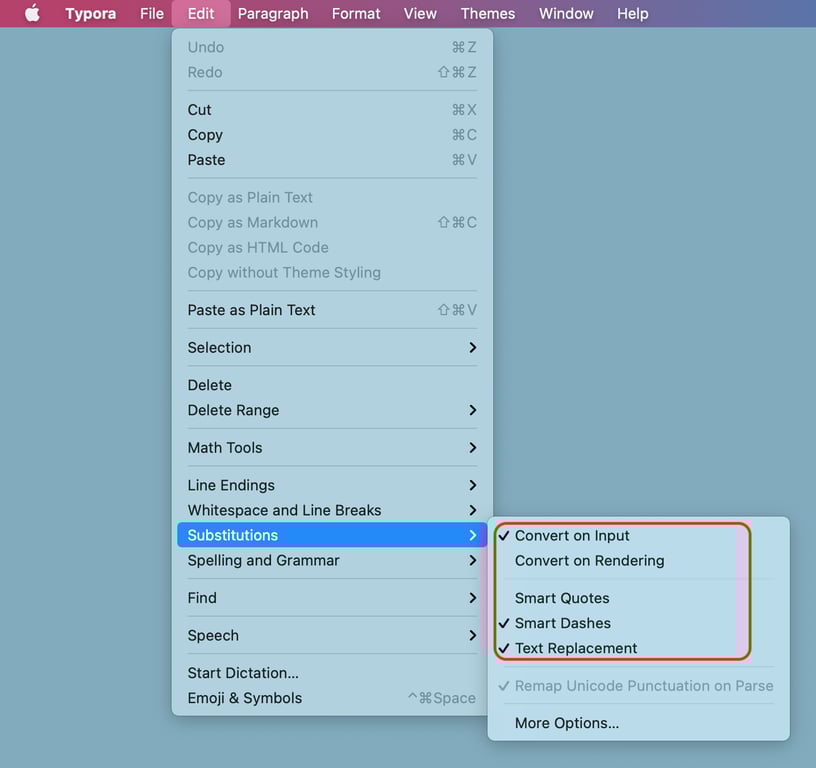816x768 pixels.
Task: Open Emoji & Symbols picker
Action: [x=332, y=698]
